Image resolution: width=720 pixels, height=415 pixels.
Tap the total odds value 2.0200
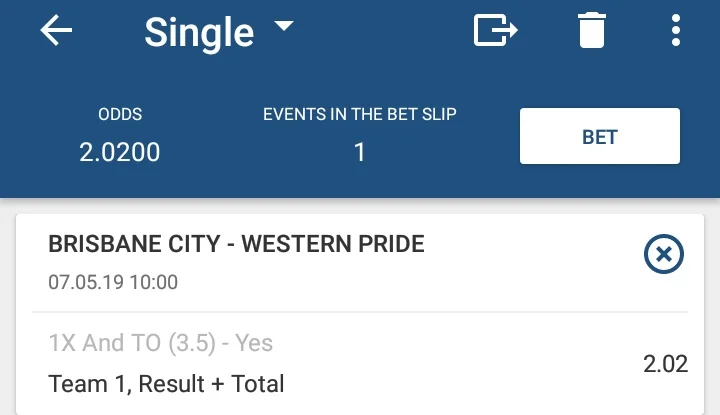point(120,152)
